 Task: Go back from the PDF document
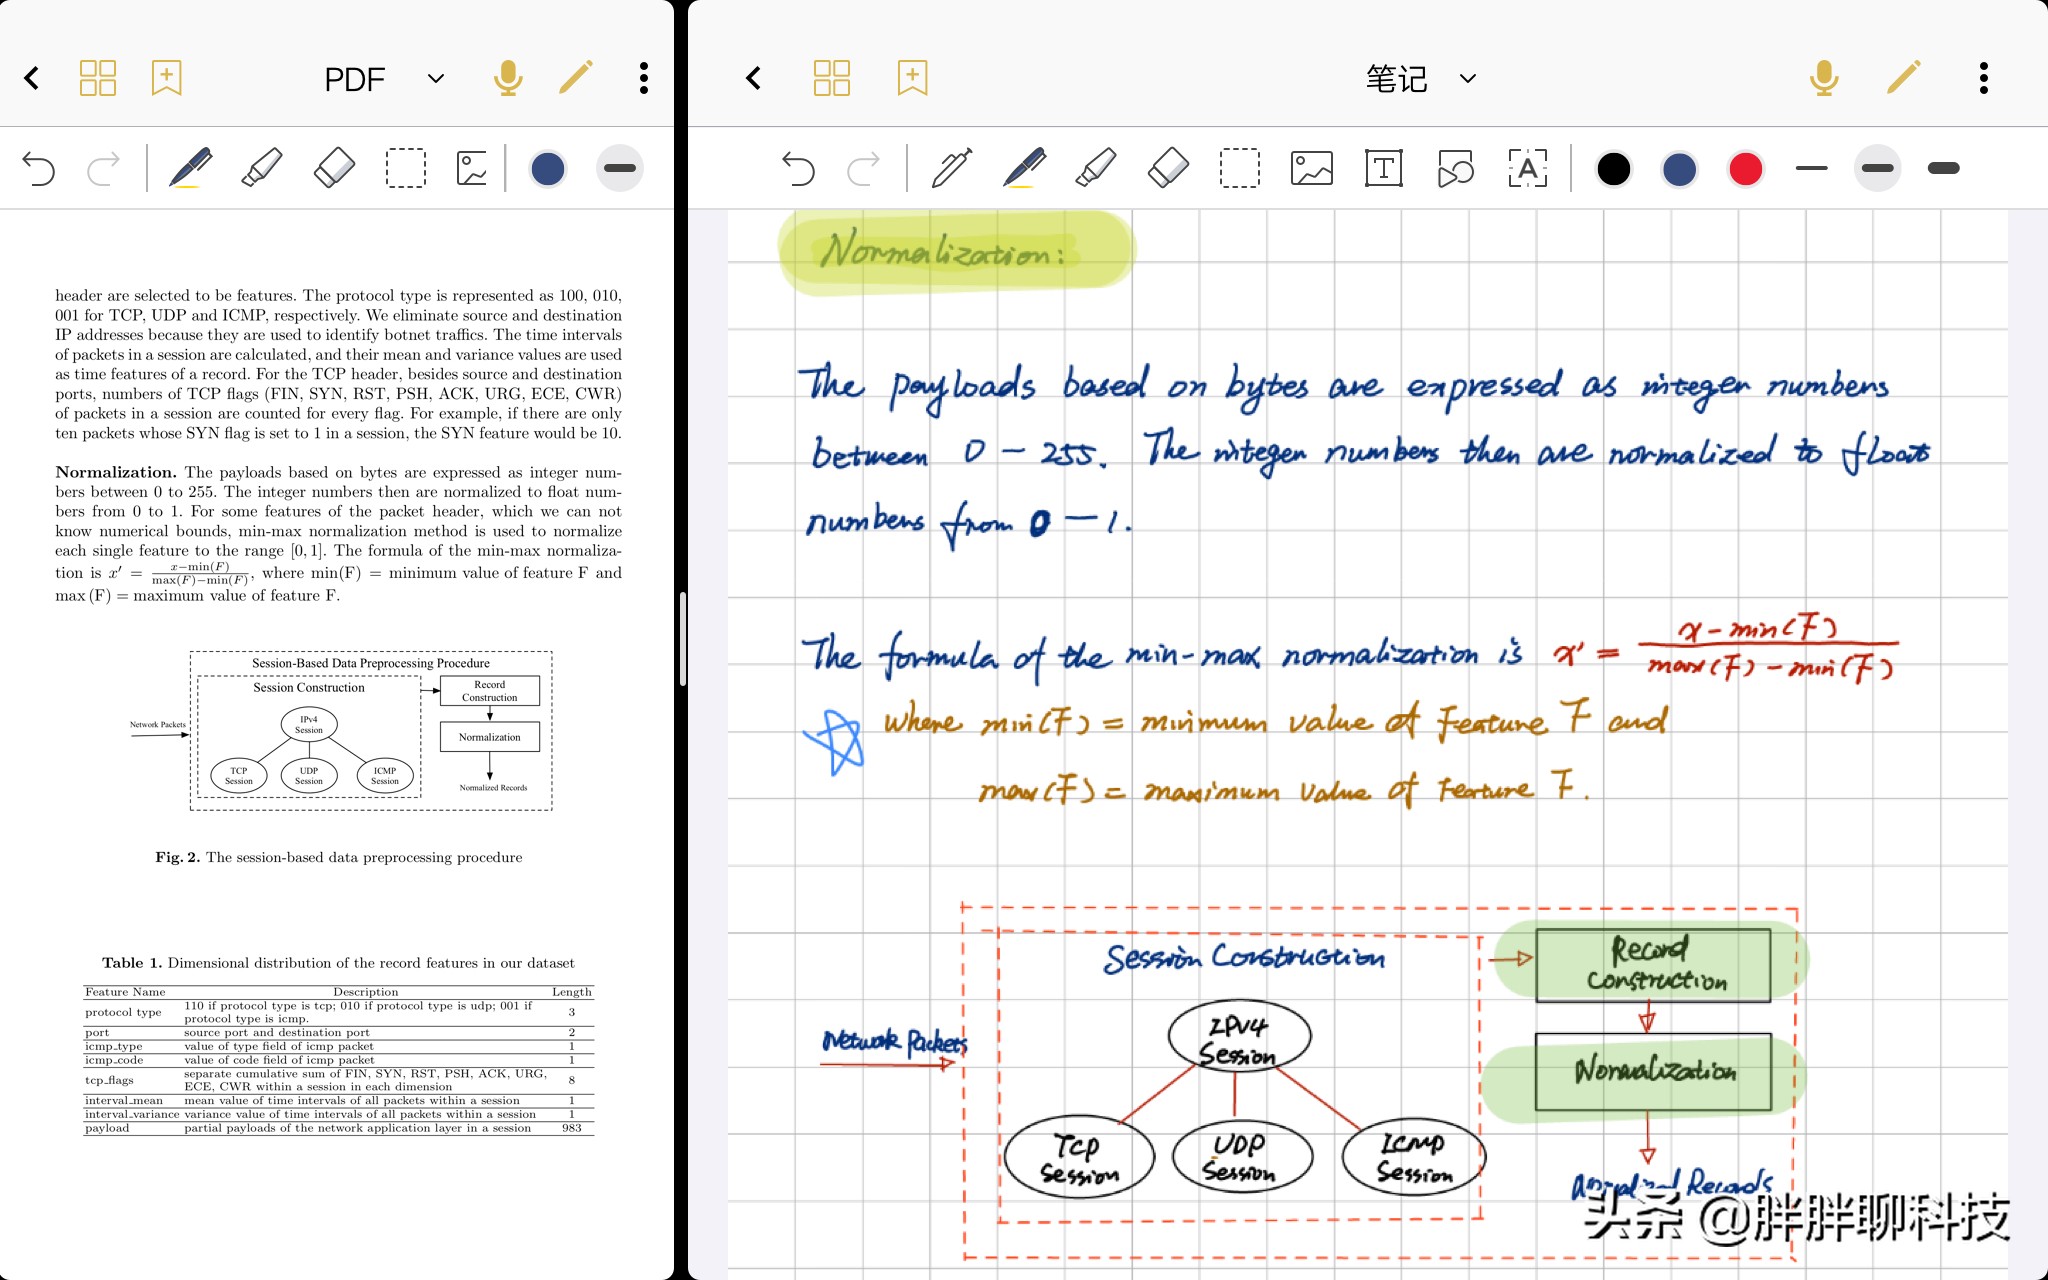pos(32,78)
